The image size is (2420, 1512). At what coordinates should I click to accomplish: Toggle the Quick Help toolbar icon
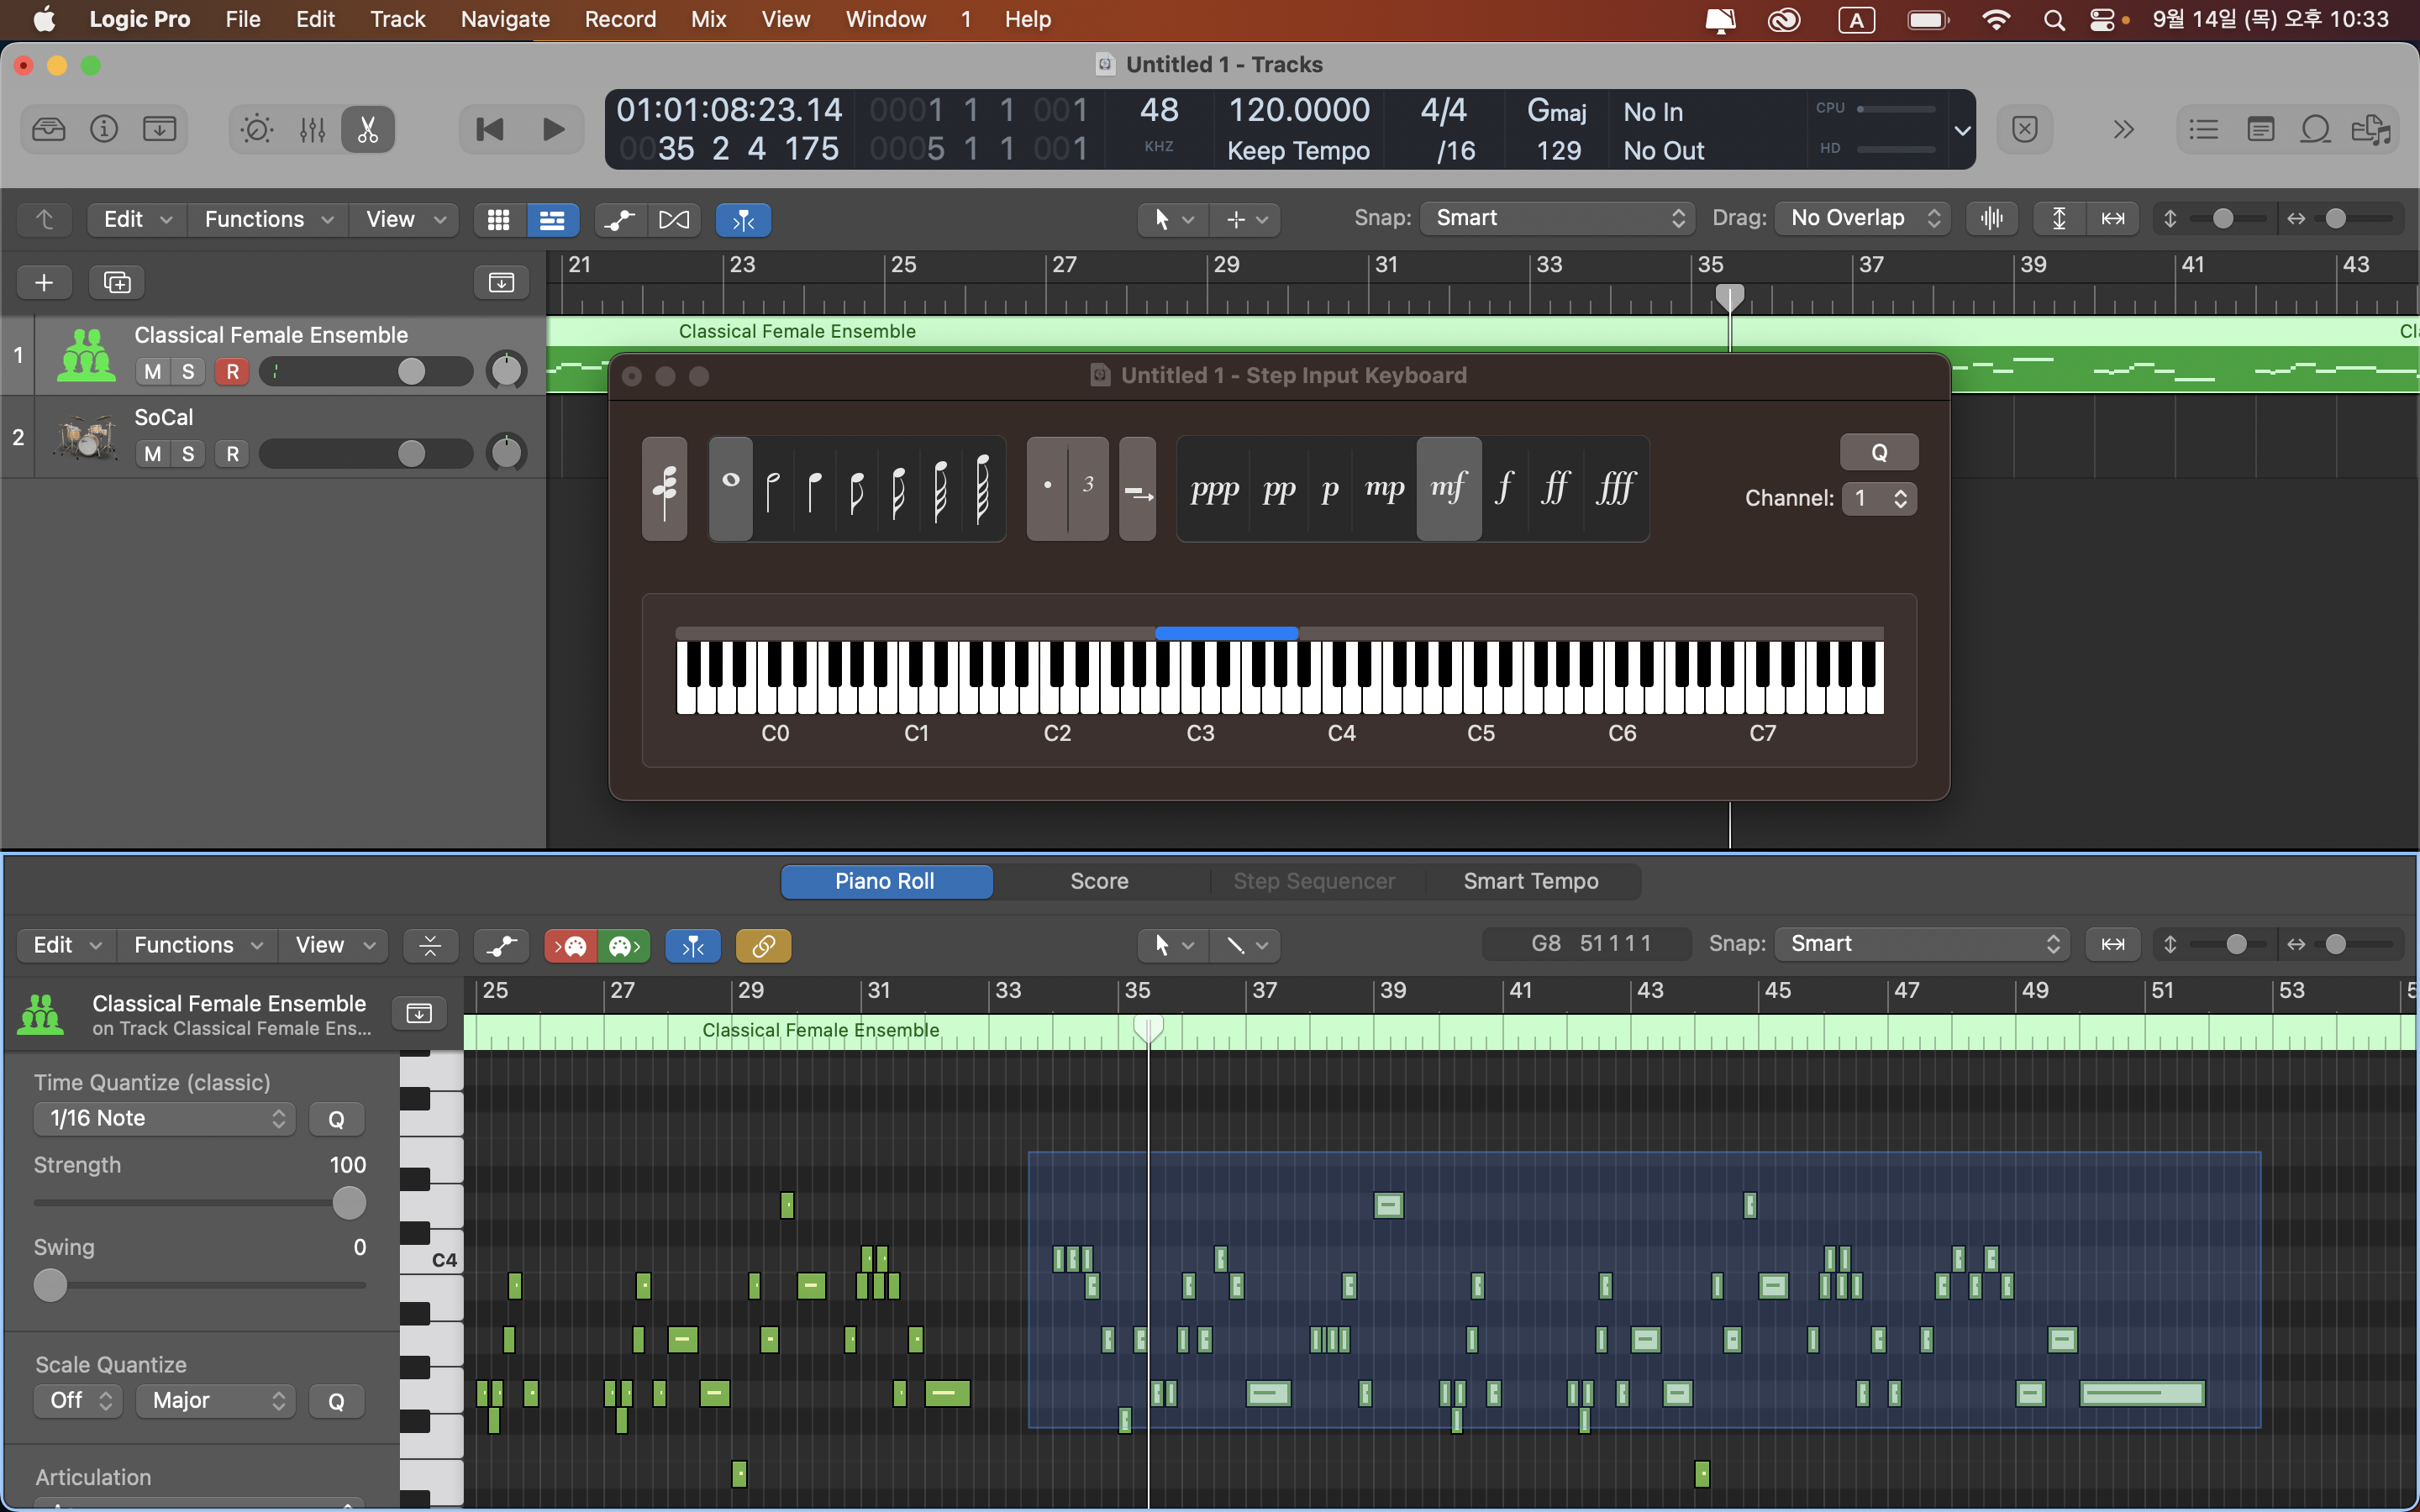pos(160,129)
